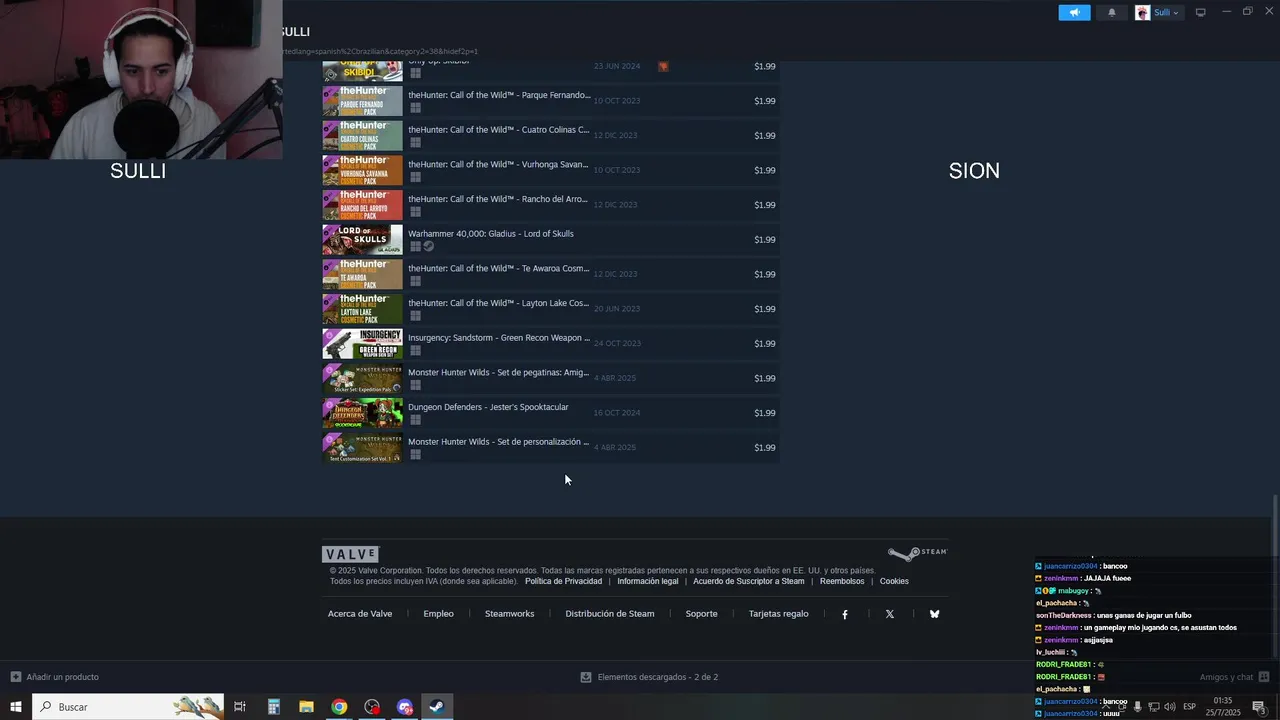
Task: Open Monster Hunter Wilds Set de pegatinas listing
Action: click(x=551, y=378)
